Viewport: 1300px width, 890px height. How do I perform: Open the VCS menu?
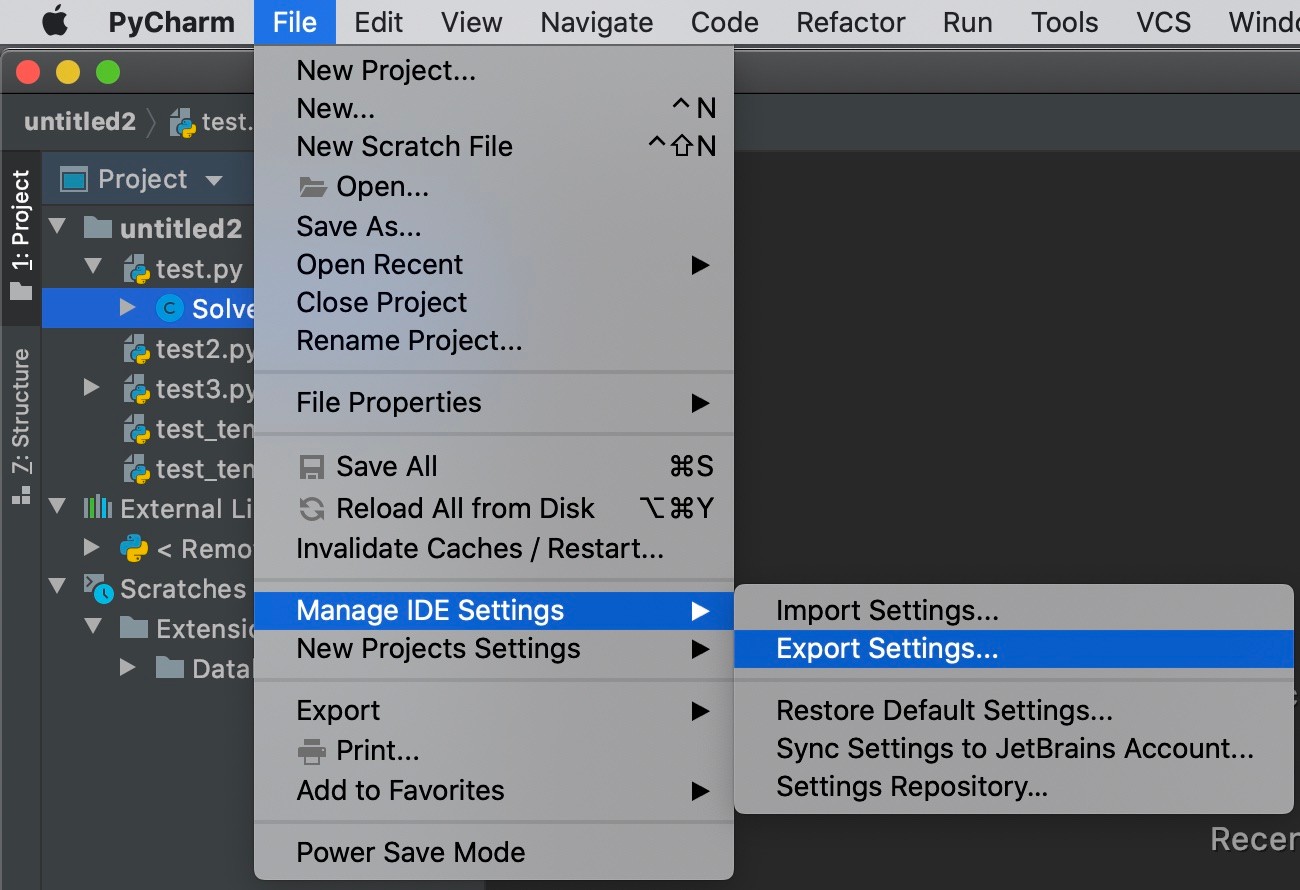1163,22
